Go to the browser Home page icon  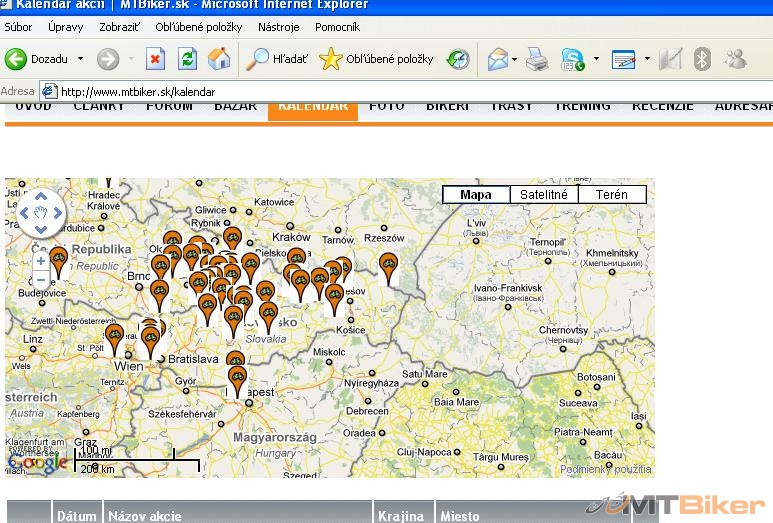pos(218,59)
